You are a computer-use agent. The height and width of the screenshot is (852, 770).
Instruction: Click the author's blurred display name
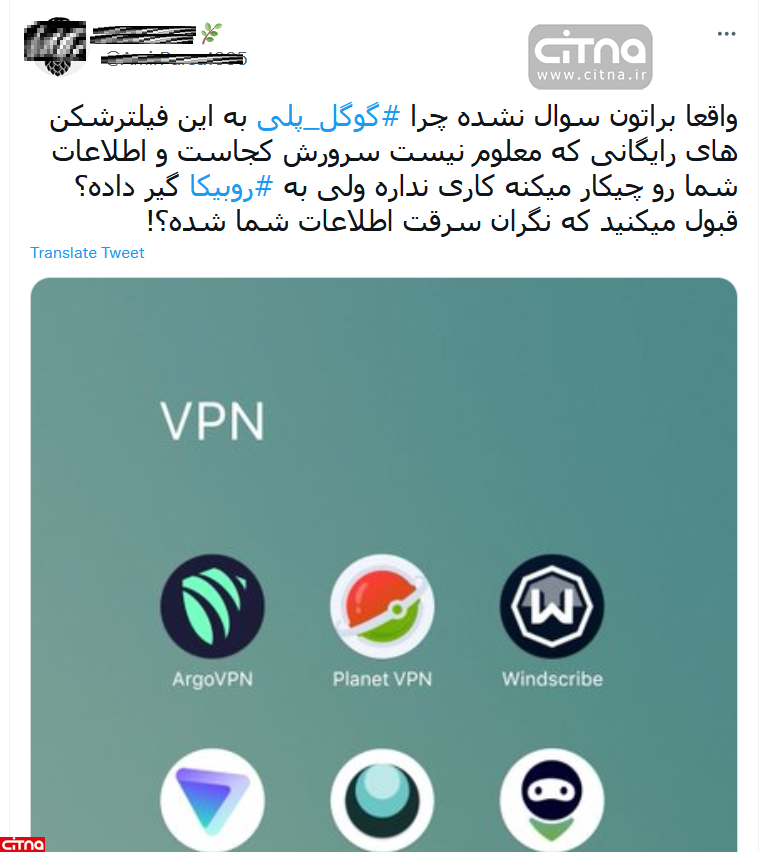pyautogui.click(x=144, y=34)
